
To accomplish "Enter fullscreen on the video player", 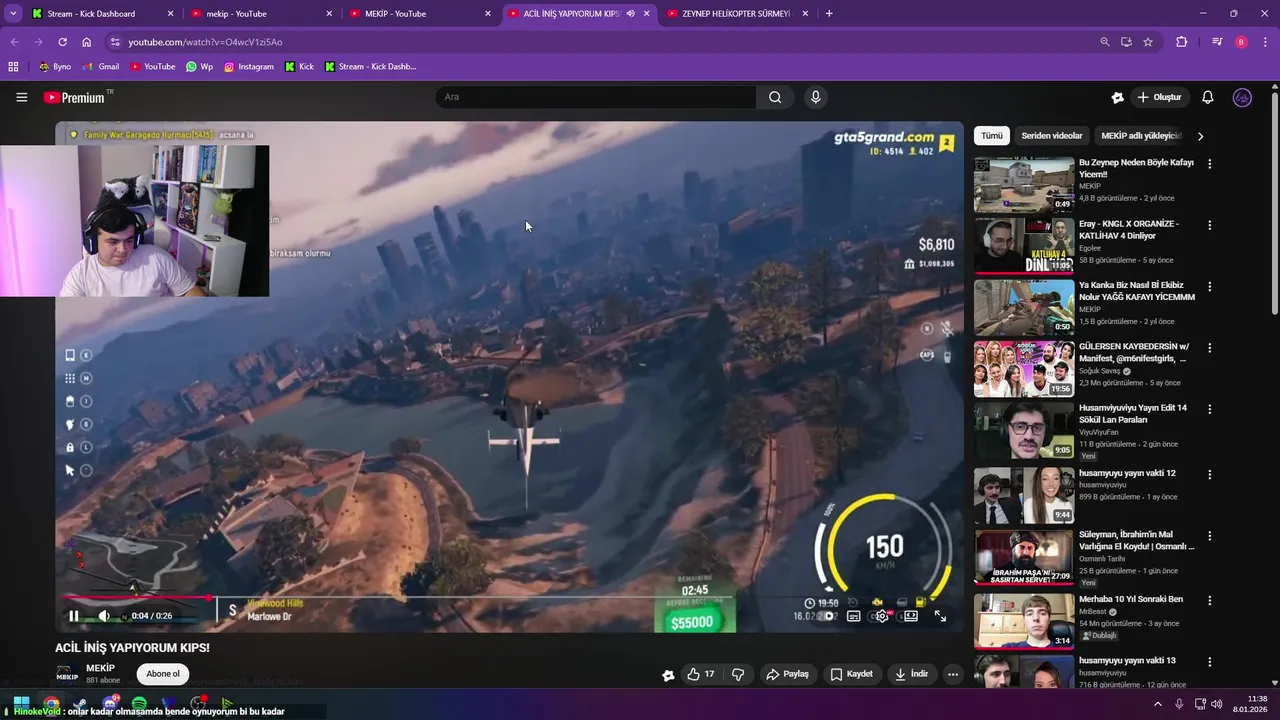I will tap(940, 616).
